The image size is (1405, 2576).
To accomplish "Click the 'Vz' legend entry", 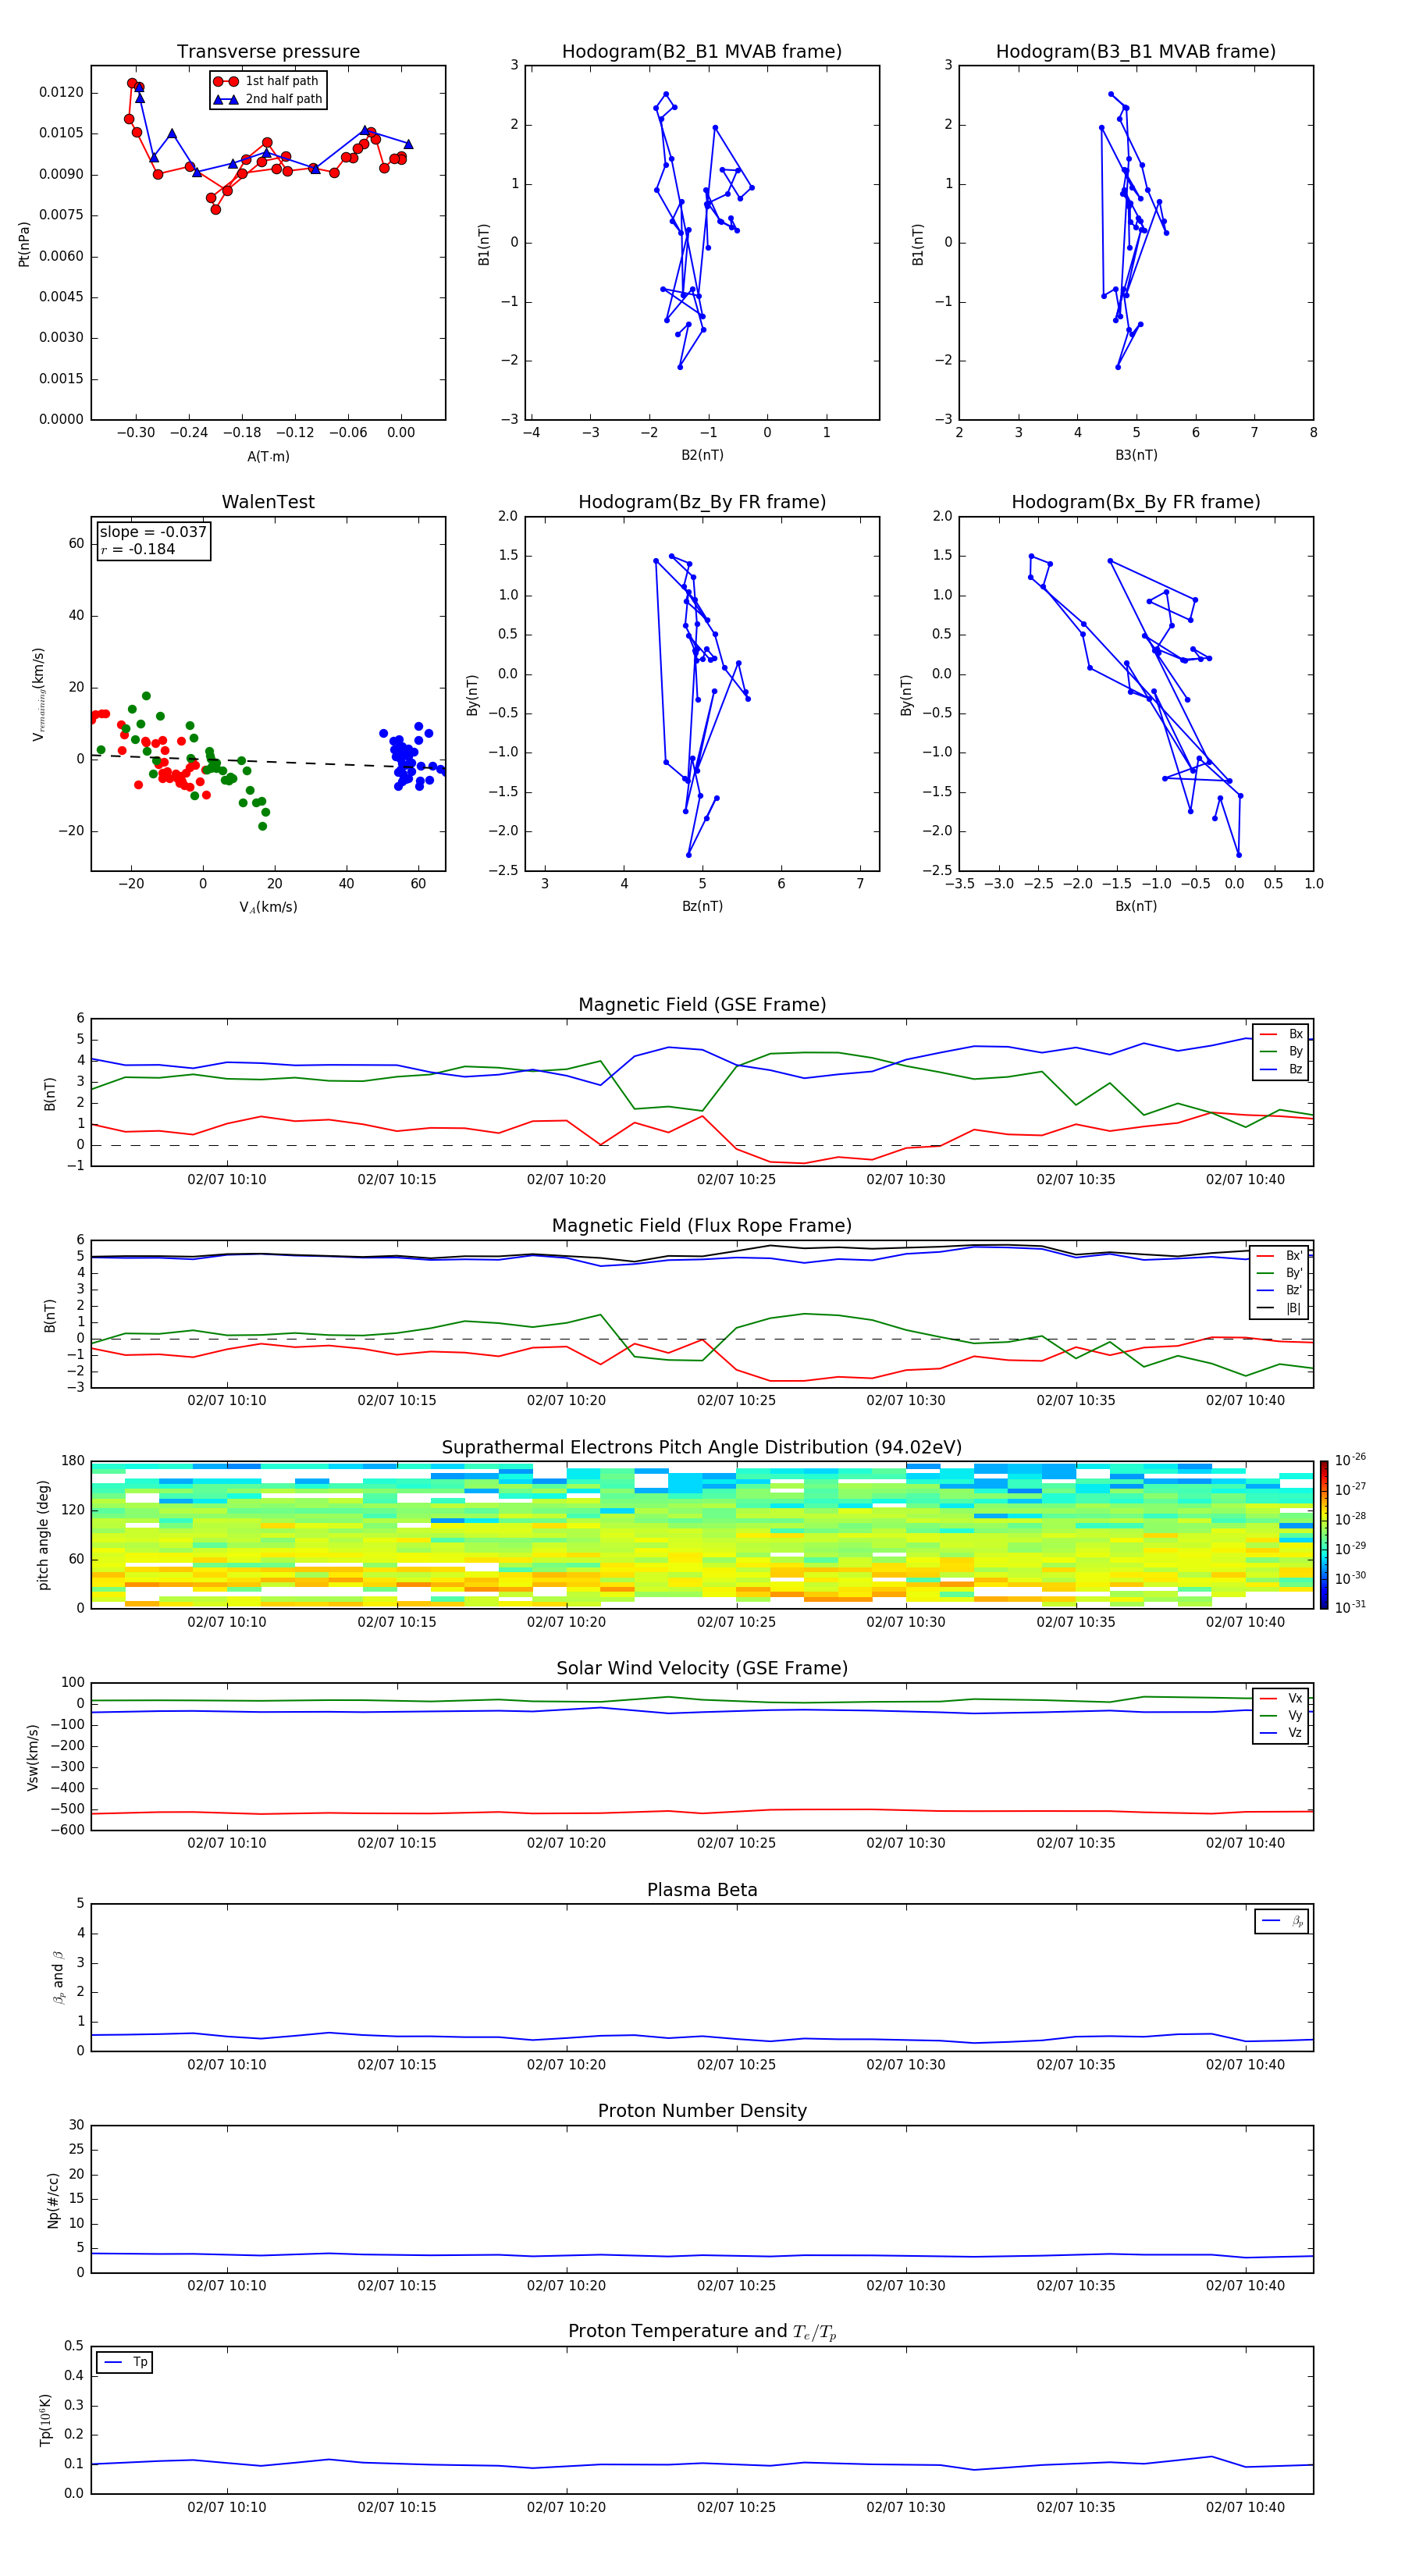I will point(1282,1733).
